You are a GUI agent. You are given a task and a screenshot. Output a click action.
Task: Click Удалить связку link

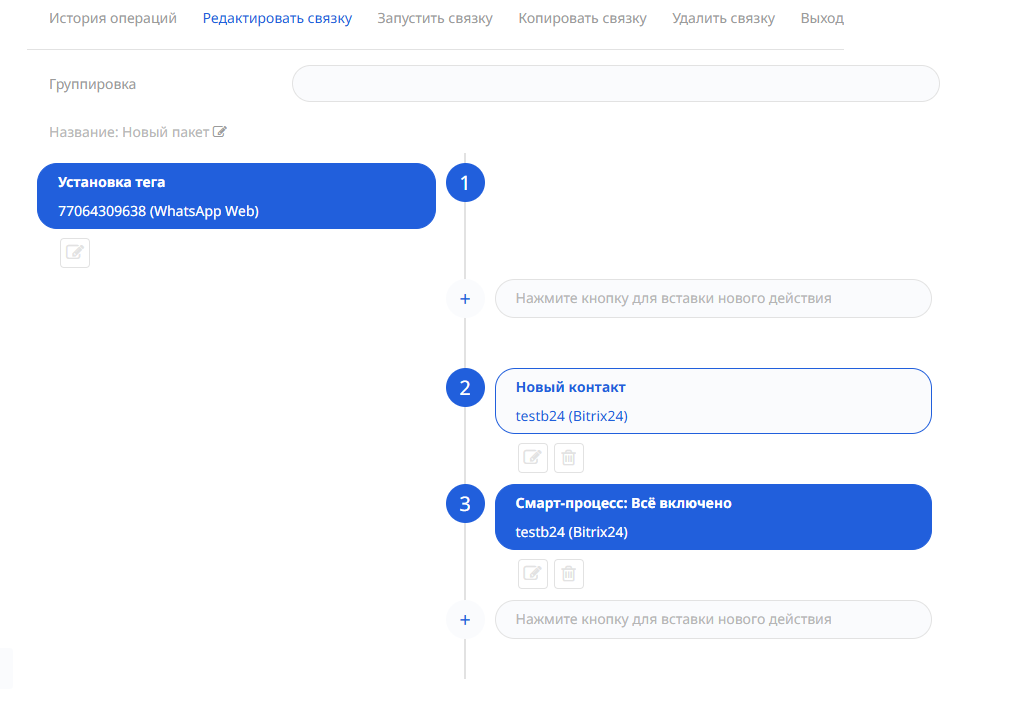click(x=723, y=19)
